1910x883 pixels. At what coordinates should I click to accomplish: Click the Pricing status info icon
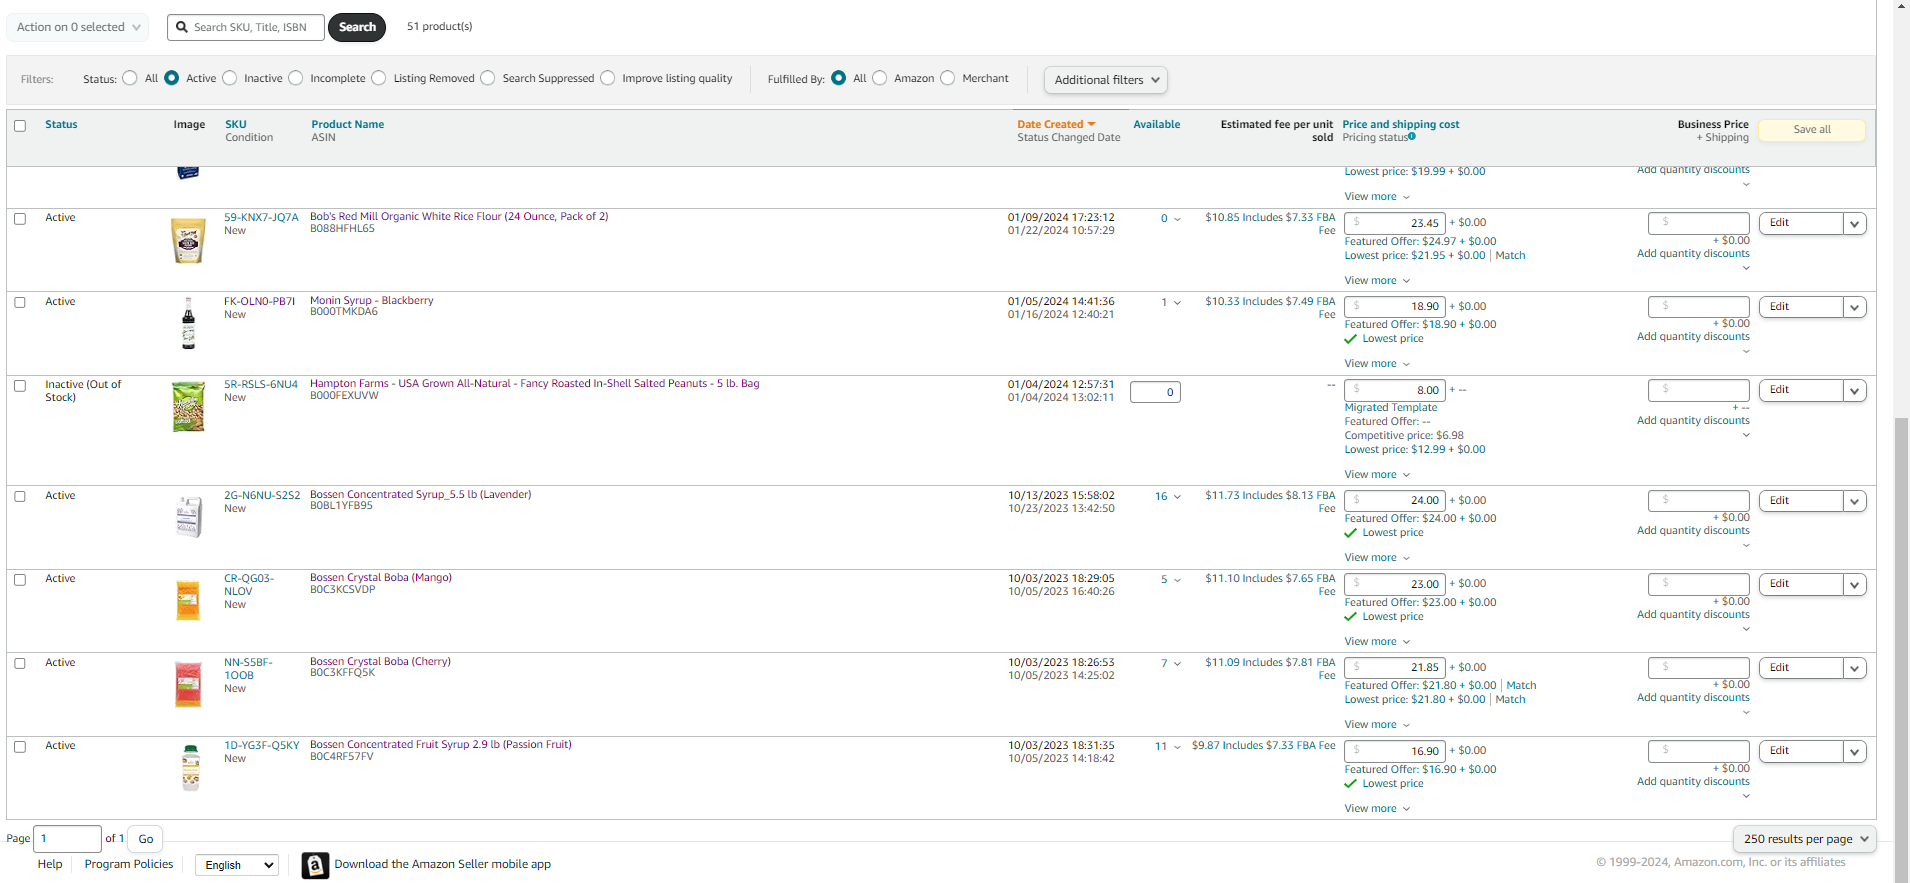tap(1412, 136)
